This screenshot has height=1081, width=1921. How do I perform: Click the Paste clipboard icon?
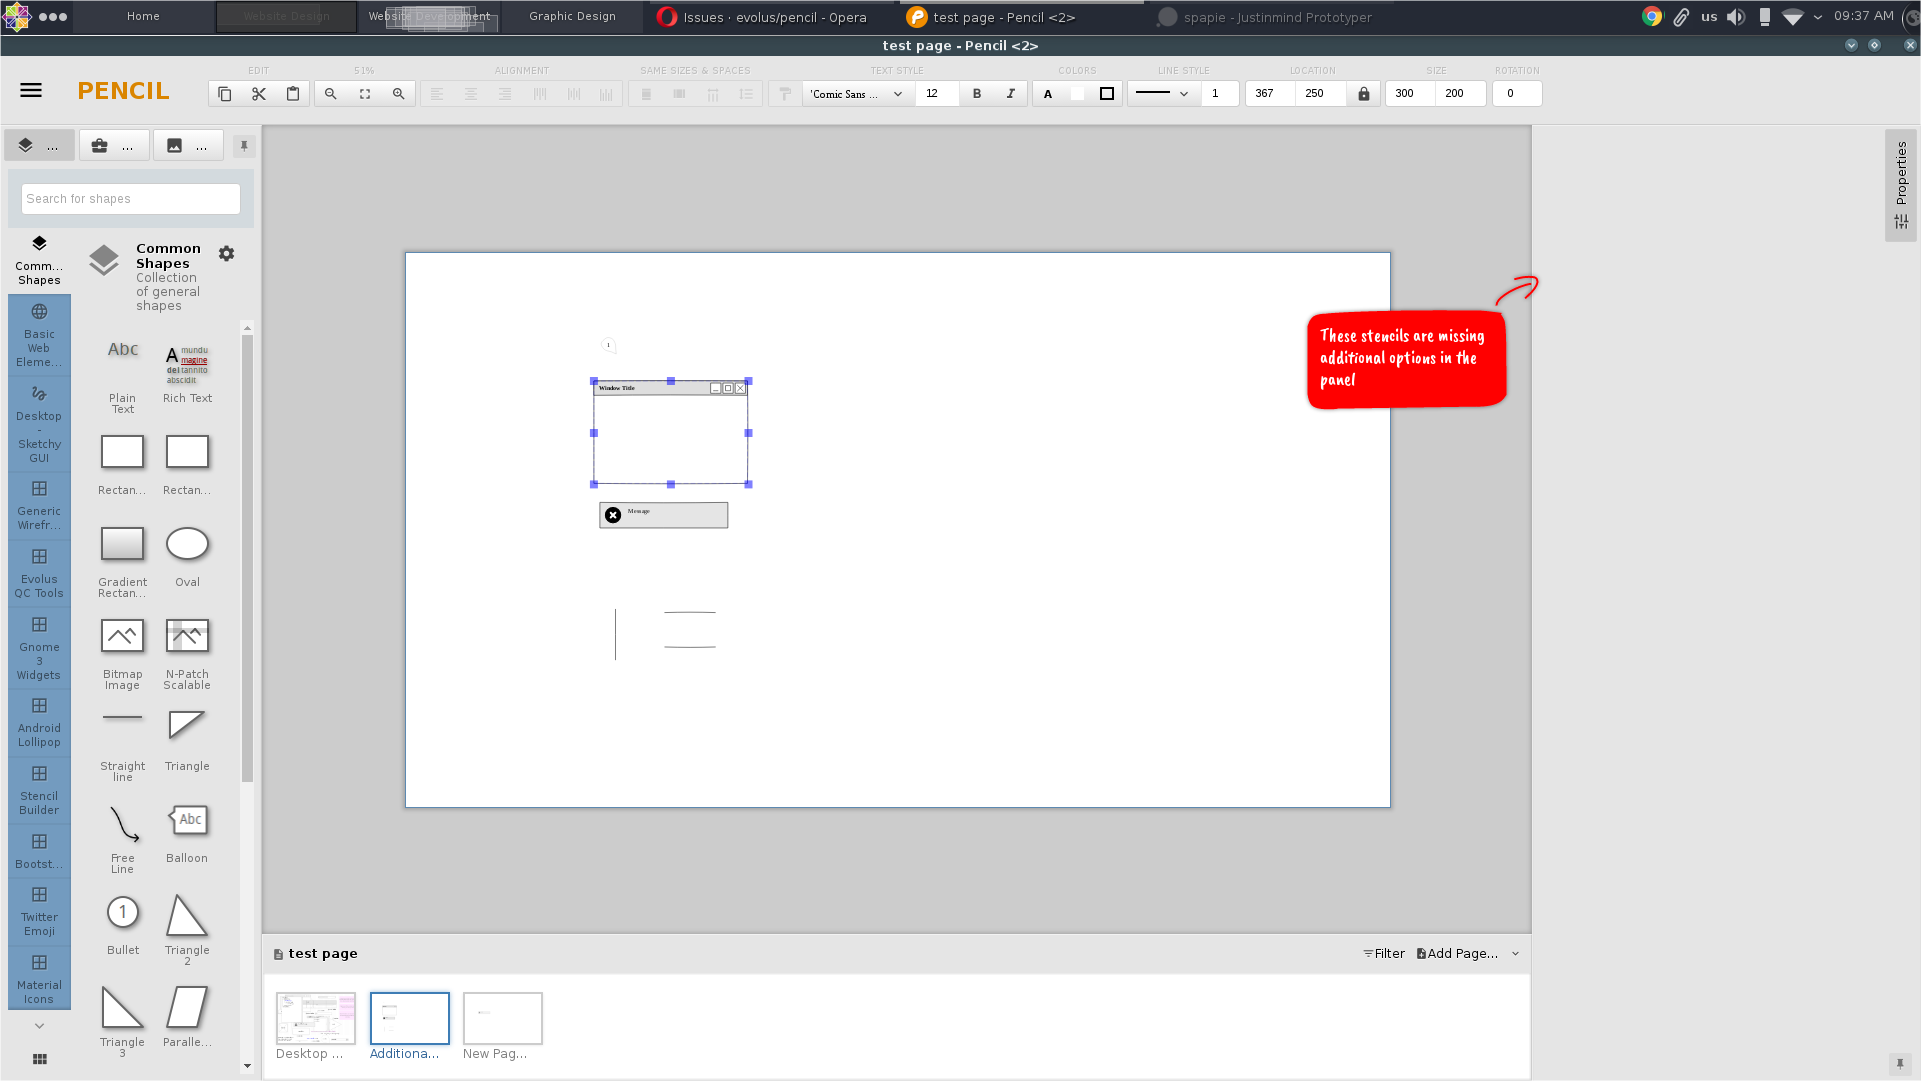[293, 94]
